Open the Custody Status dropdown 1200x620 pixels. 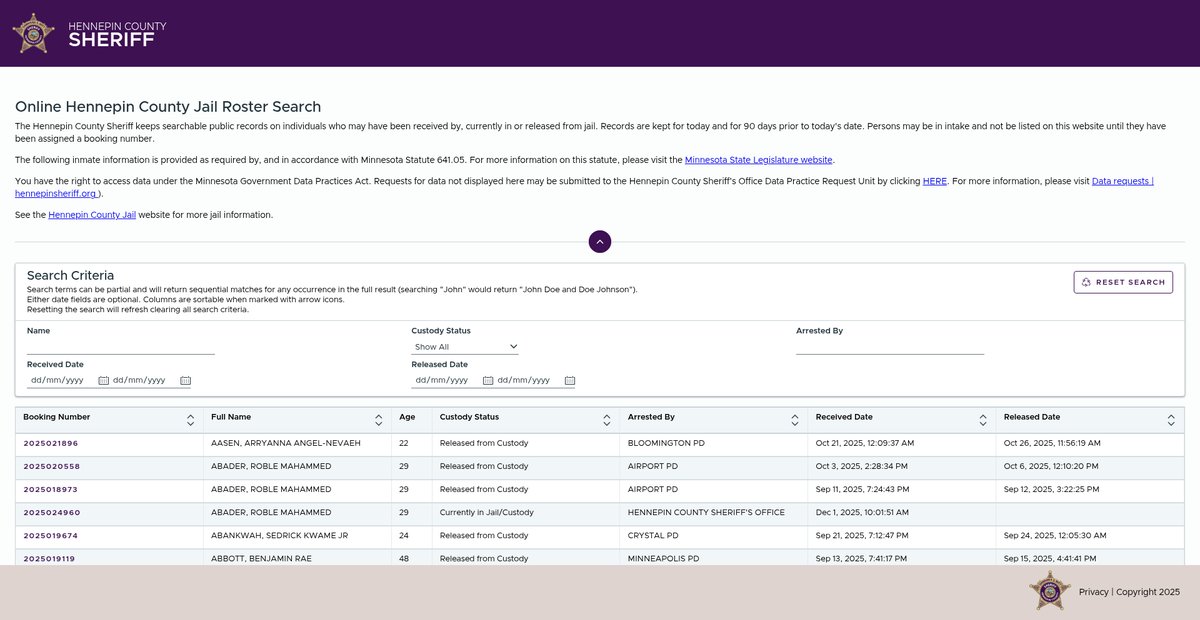click(x=465, y=347)
